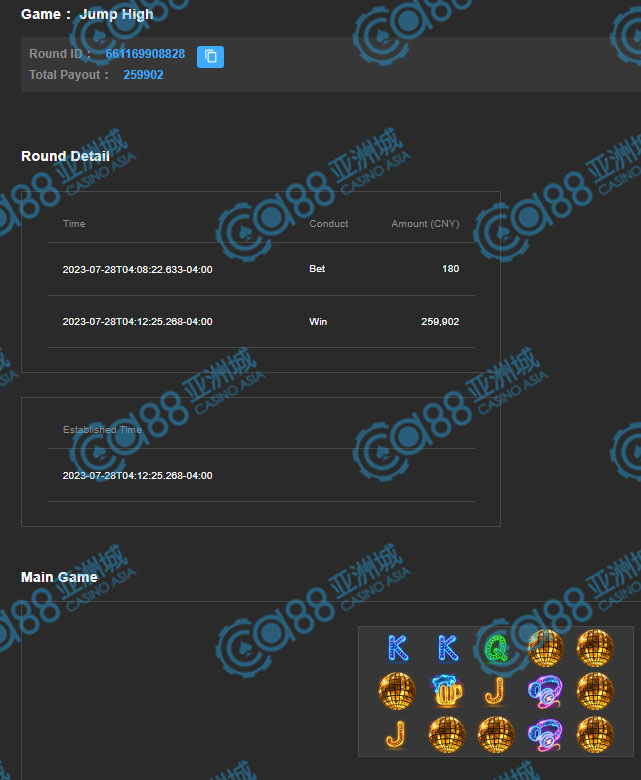Viewport: 641px width, 780px height.
Task: Click the bet amount 180
Action: coord(451,269)
